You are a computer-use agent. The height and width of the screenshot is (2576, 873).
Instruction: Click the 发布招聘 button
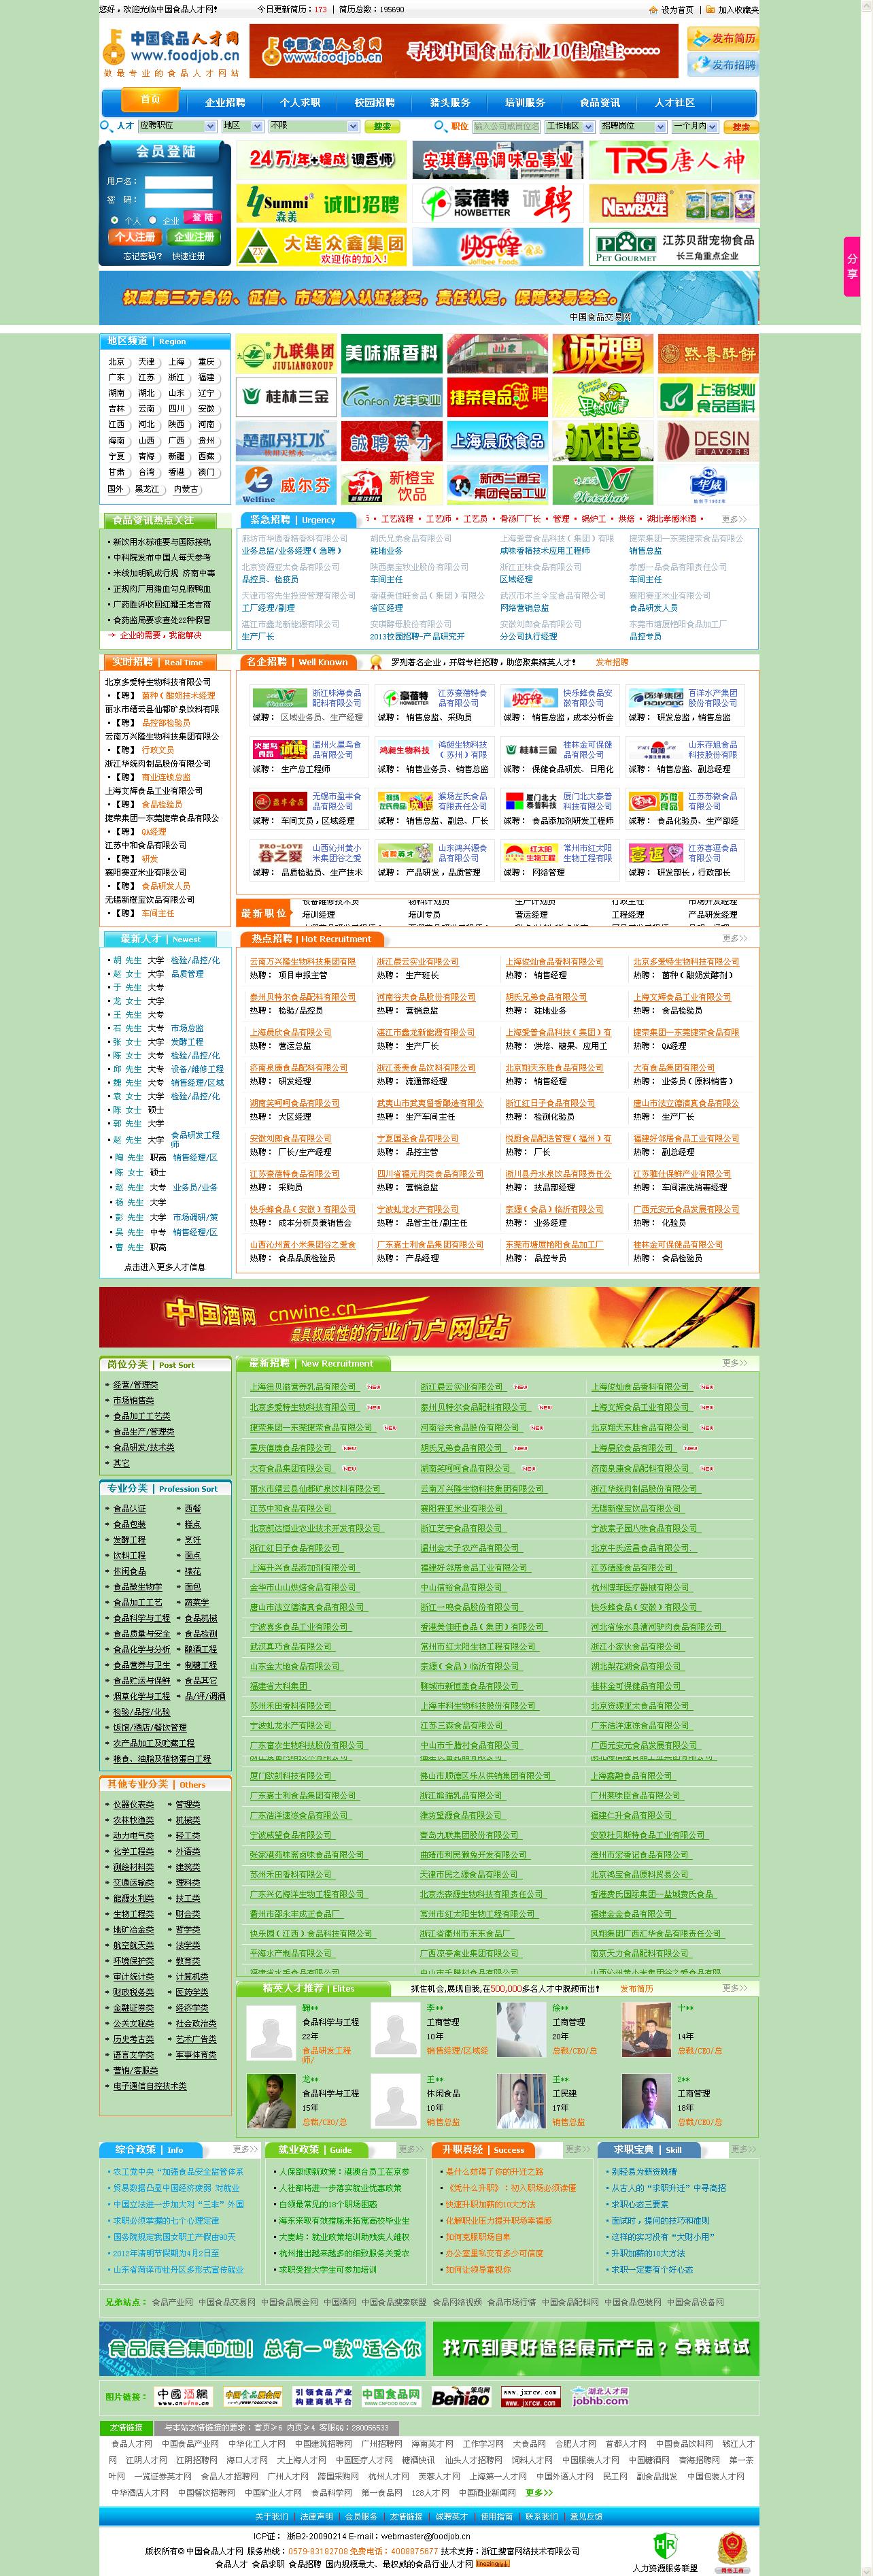tap(723, 65)
